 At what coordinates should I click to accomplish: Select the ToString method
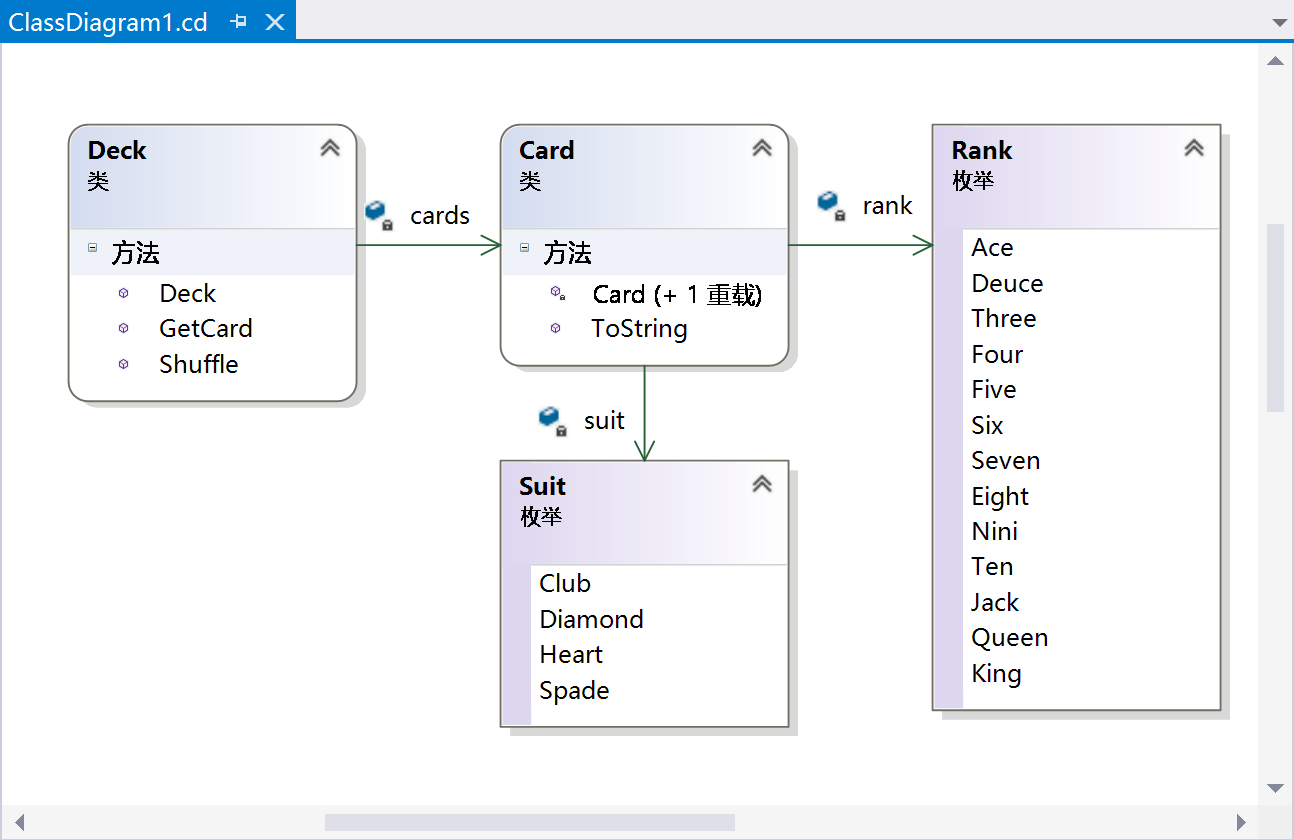click(639, 328)
